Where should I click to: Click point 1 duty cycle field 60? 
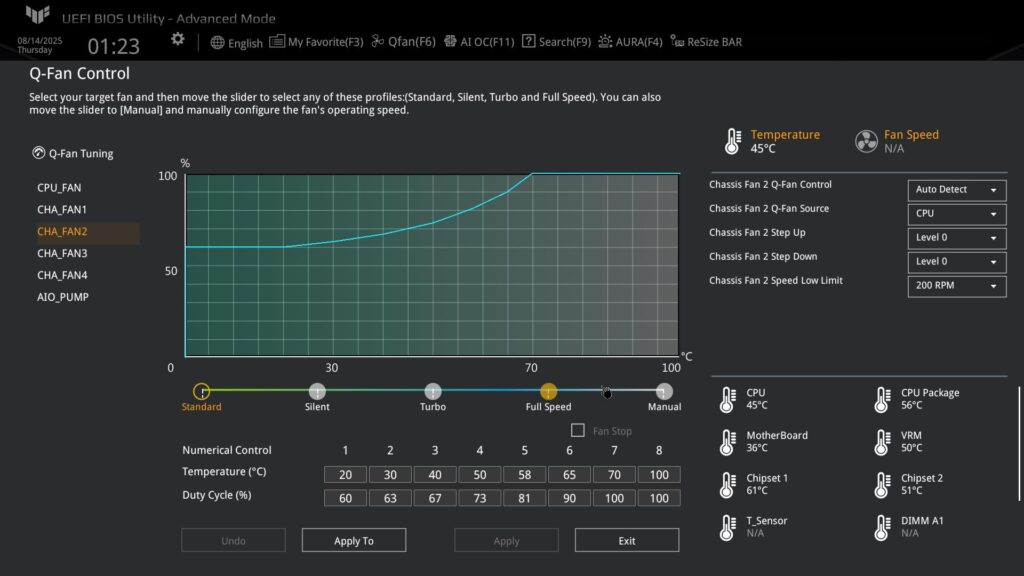tap(345, 498)
